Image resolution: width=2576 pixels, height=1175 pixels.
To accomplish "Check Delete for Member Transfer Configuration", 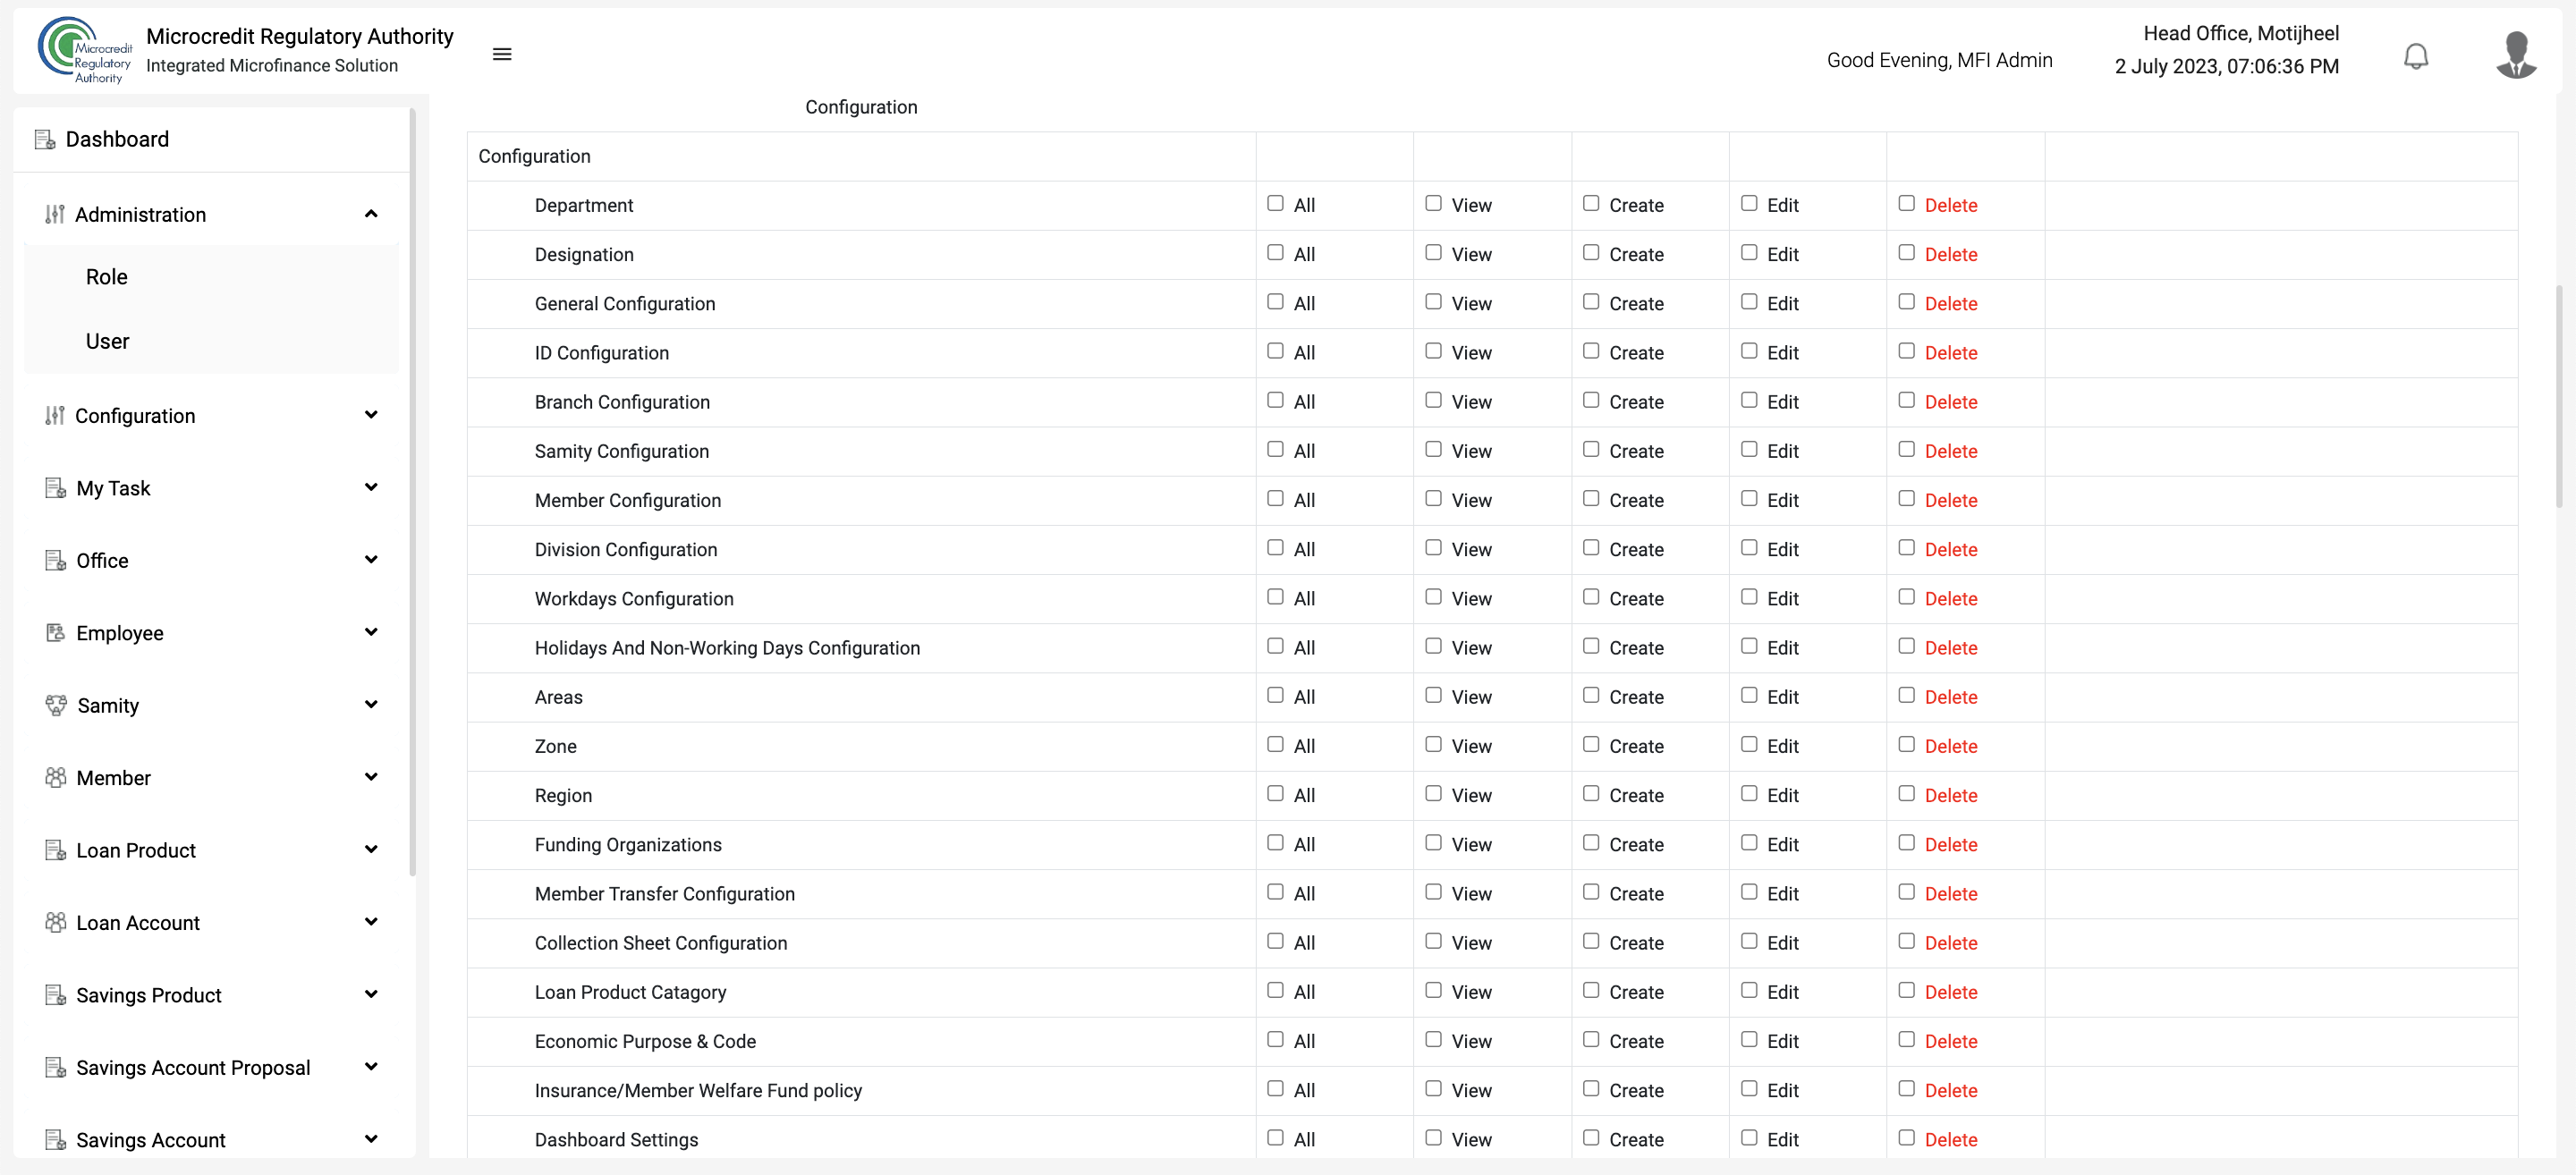I will (x=1907, y=892).
